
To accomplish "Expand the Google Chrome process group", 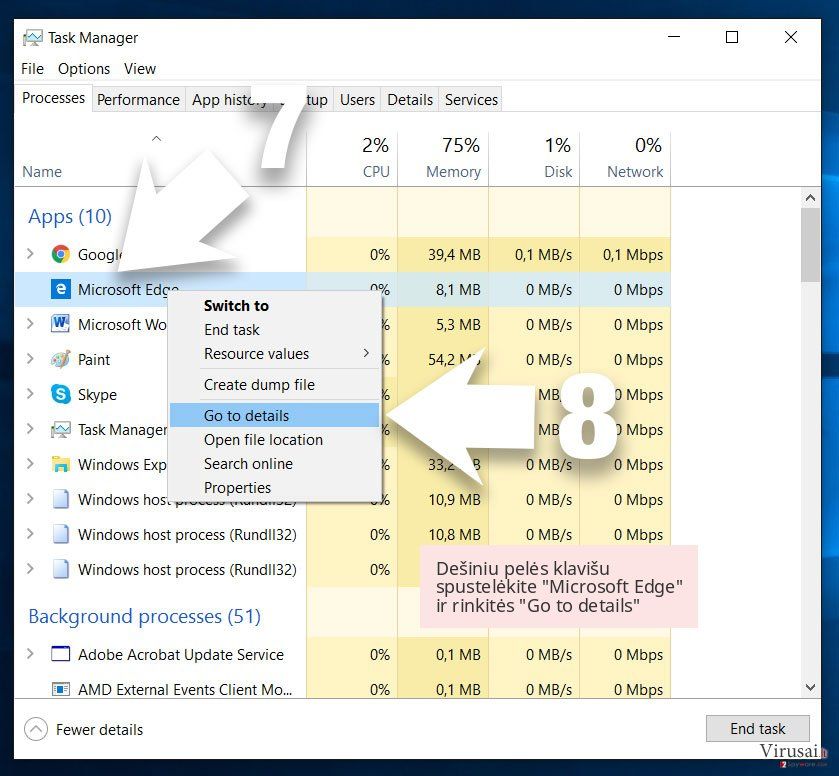I will pyautogui.click(x=30, y=254).
